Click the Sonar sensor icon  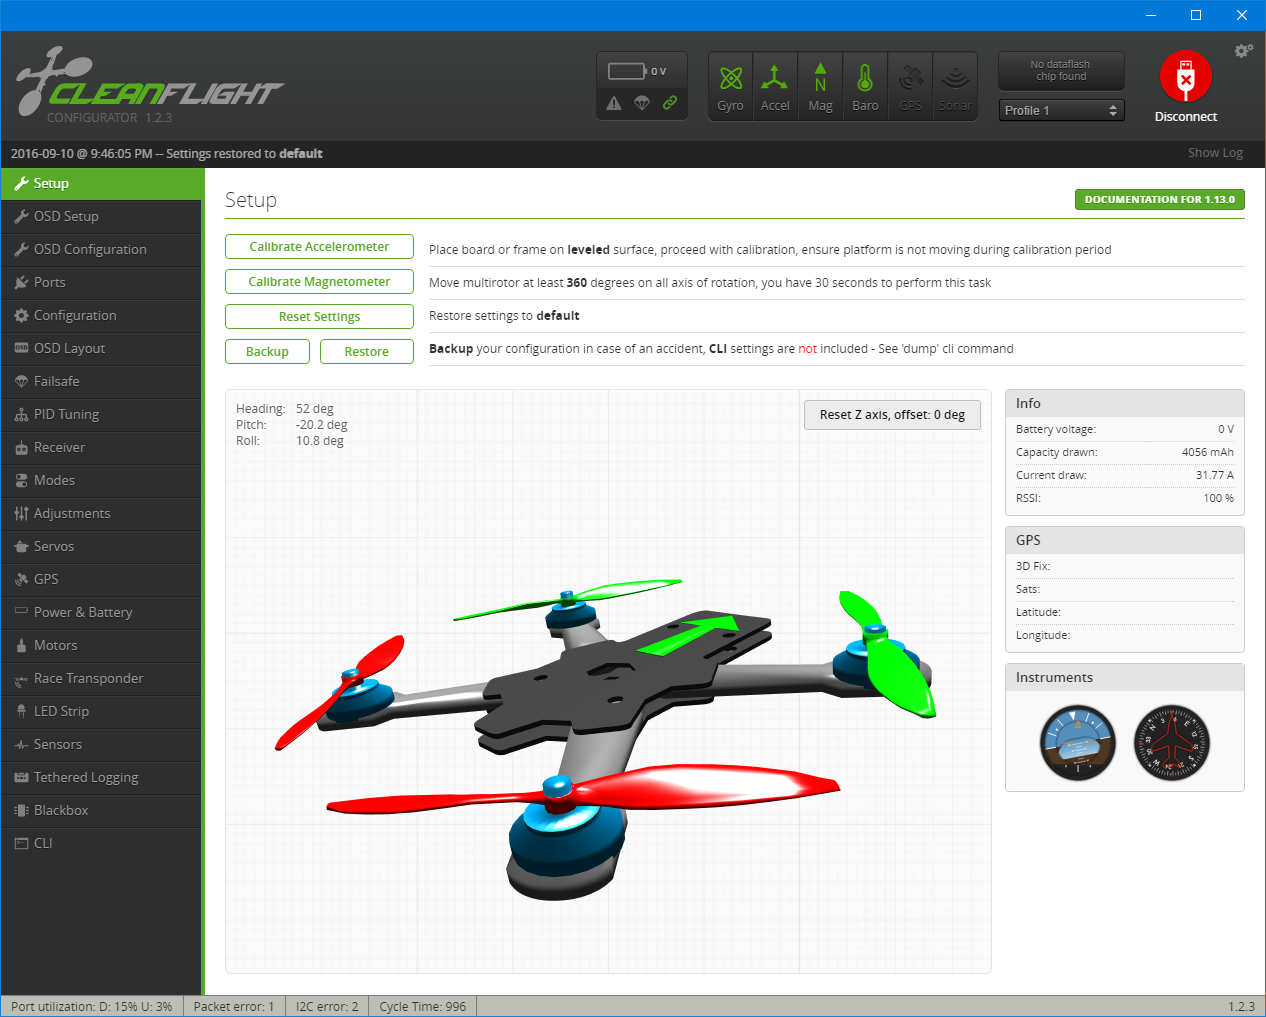click(x=955, y=86)
